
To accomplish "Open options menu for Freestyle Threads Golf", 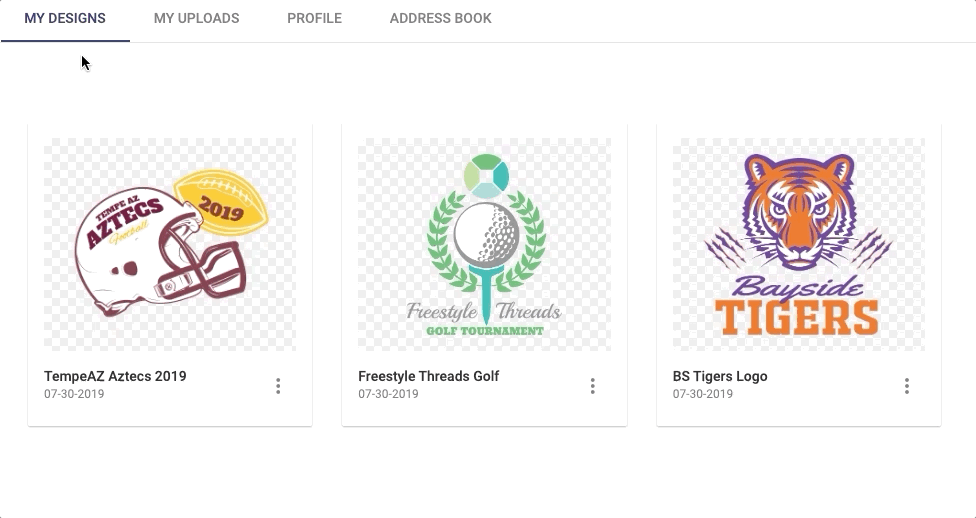I will point(592,386).
